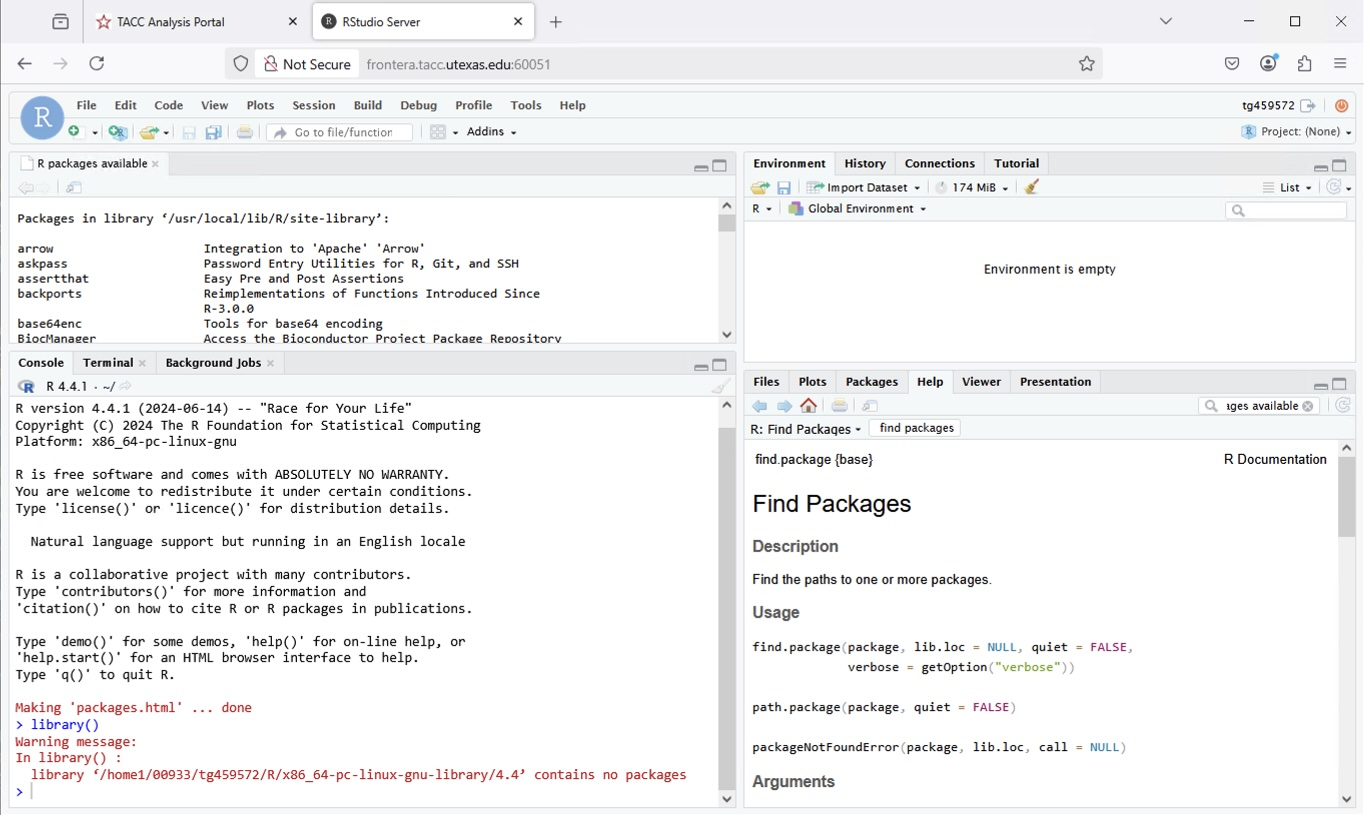
Task: Clear all objects with the broom icon
Action: pos(1032,187)
